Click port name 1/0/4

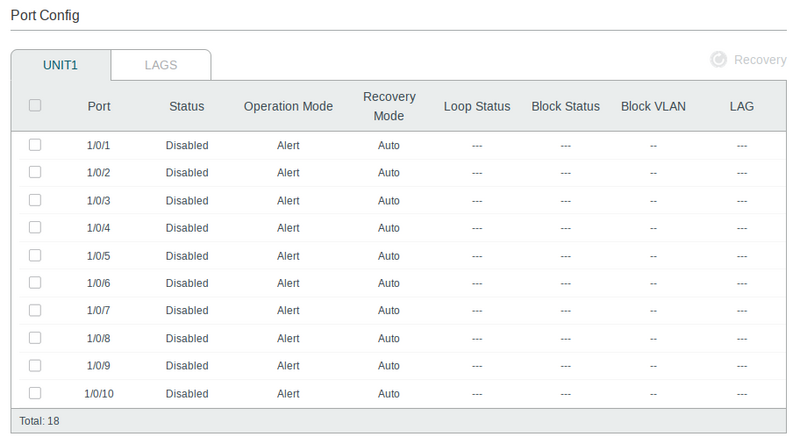(x=98, y=228)
